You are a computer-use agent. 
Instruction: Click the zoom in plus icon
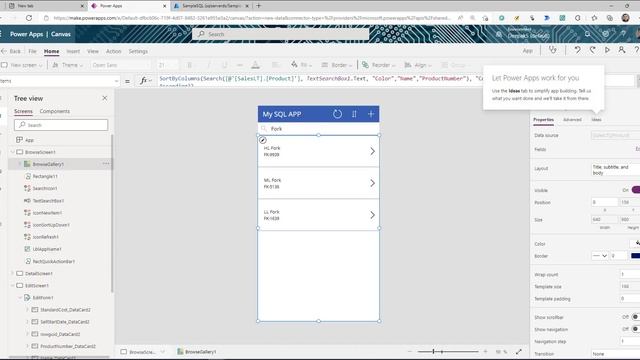pos(485,351)
